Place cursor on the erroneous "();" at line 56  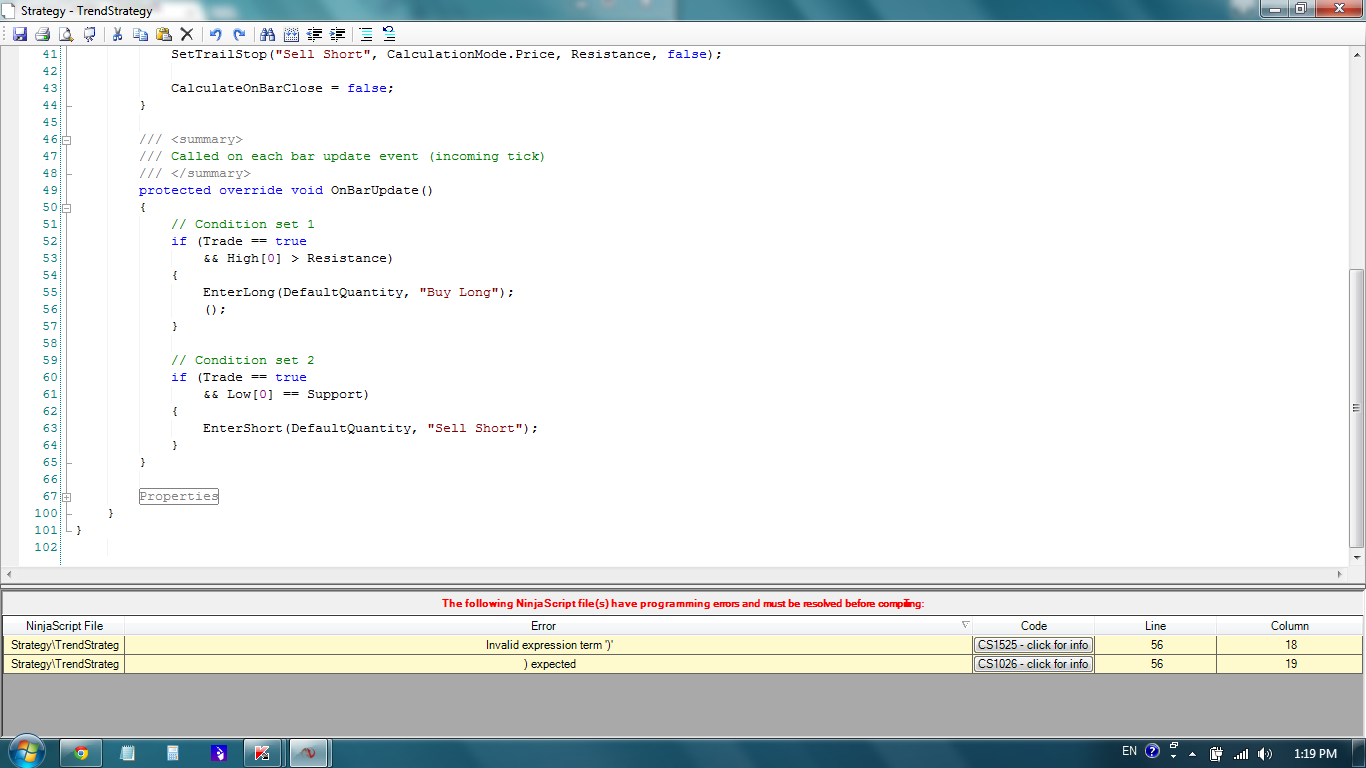point(215,309)
